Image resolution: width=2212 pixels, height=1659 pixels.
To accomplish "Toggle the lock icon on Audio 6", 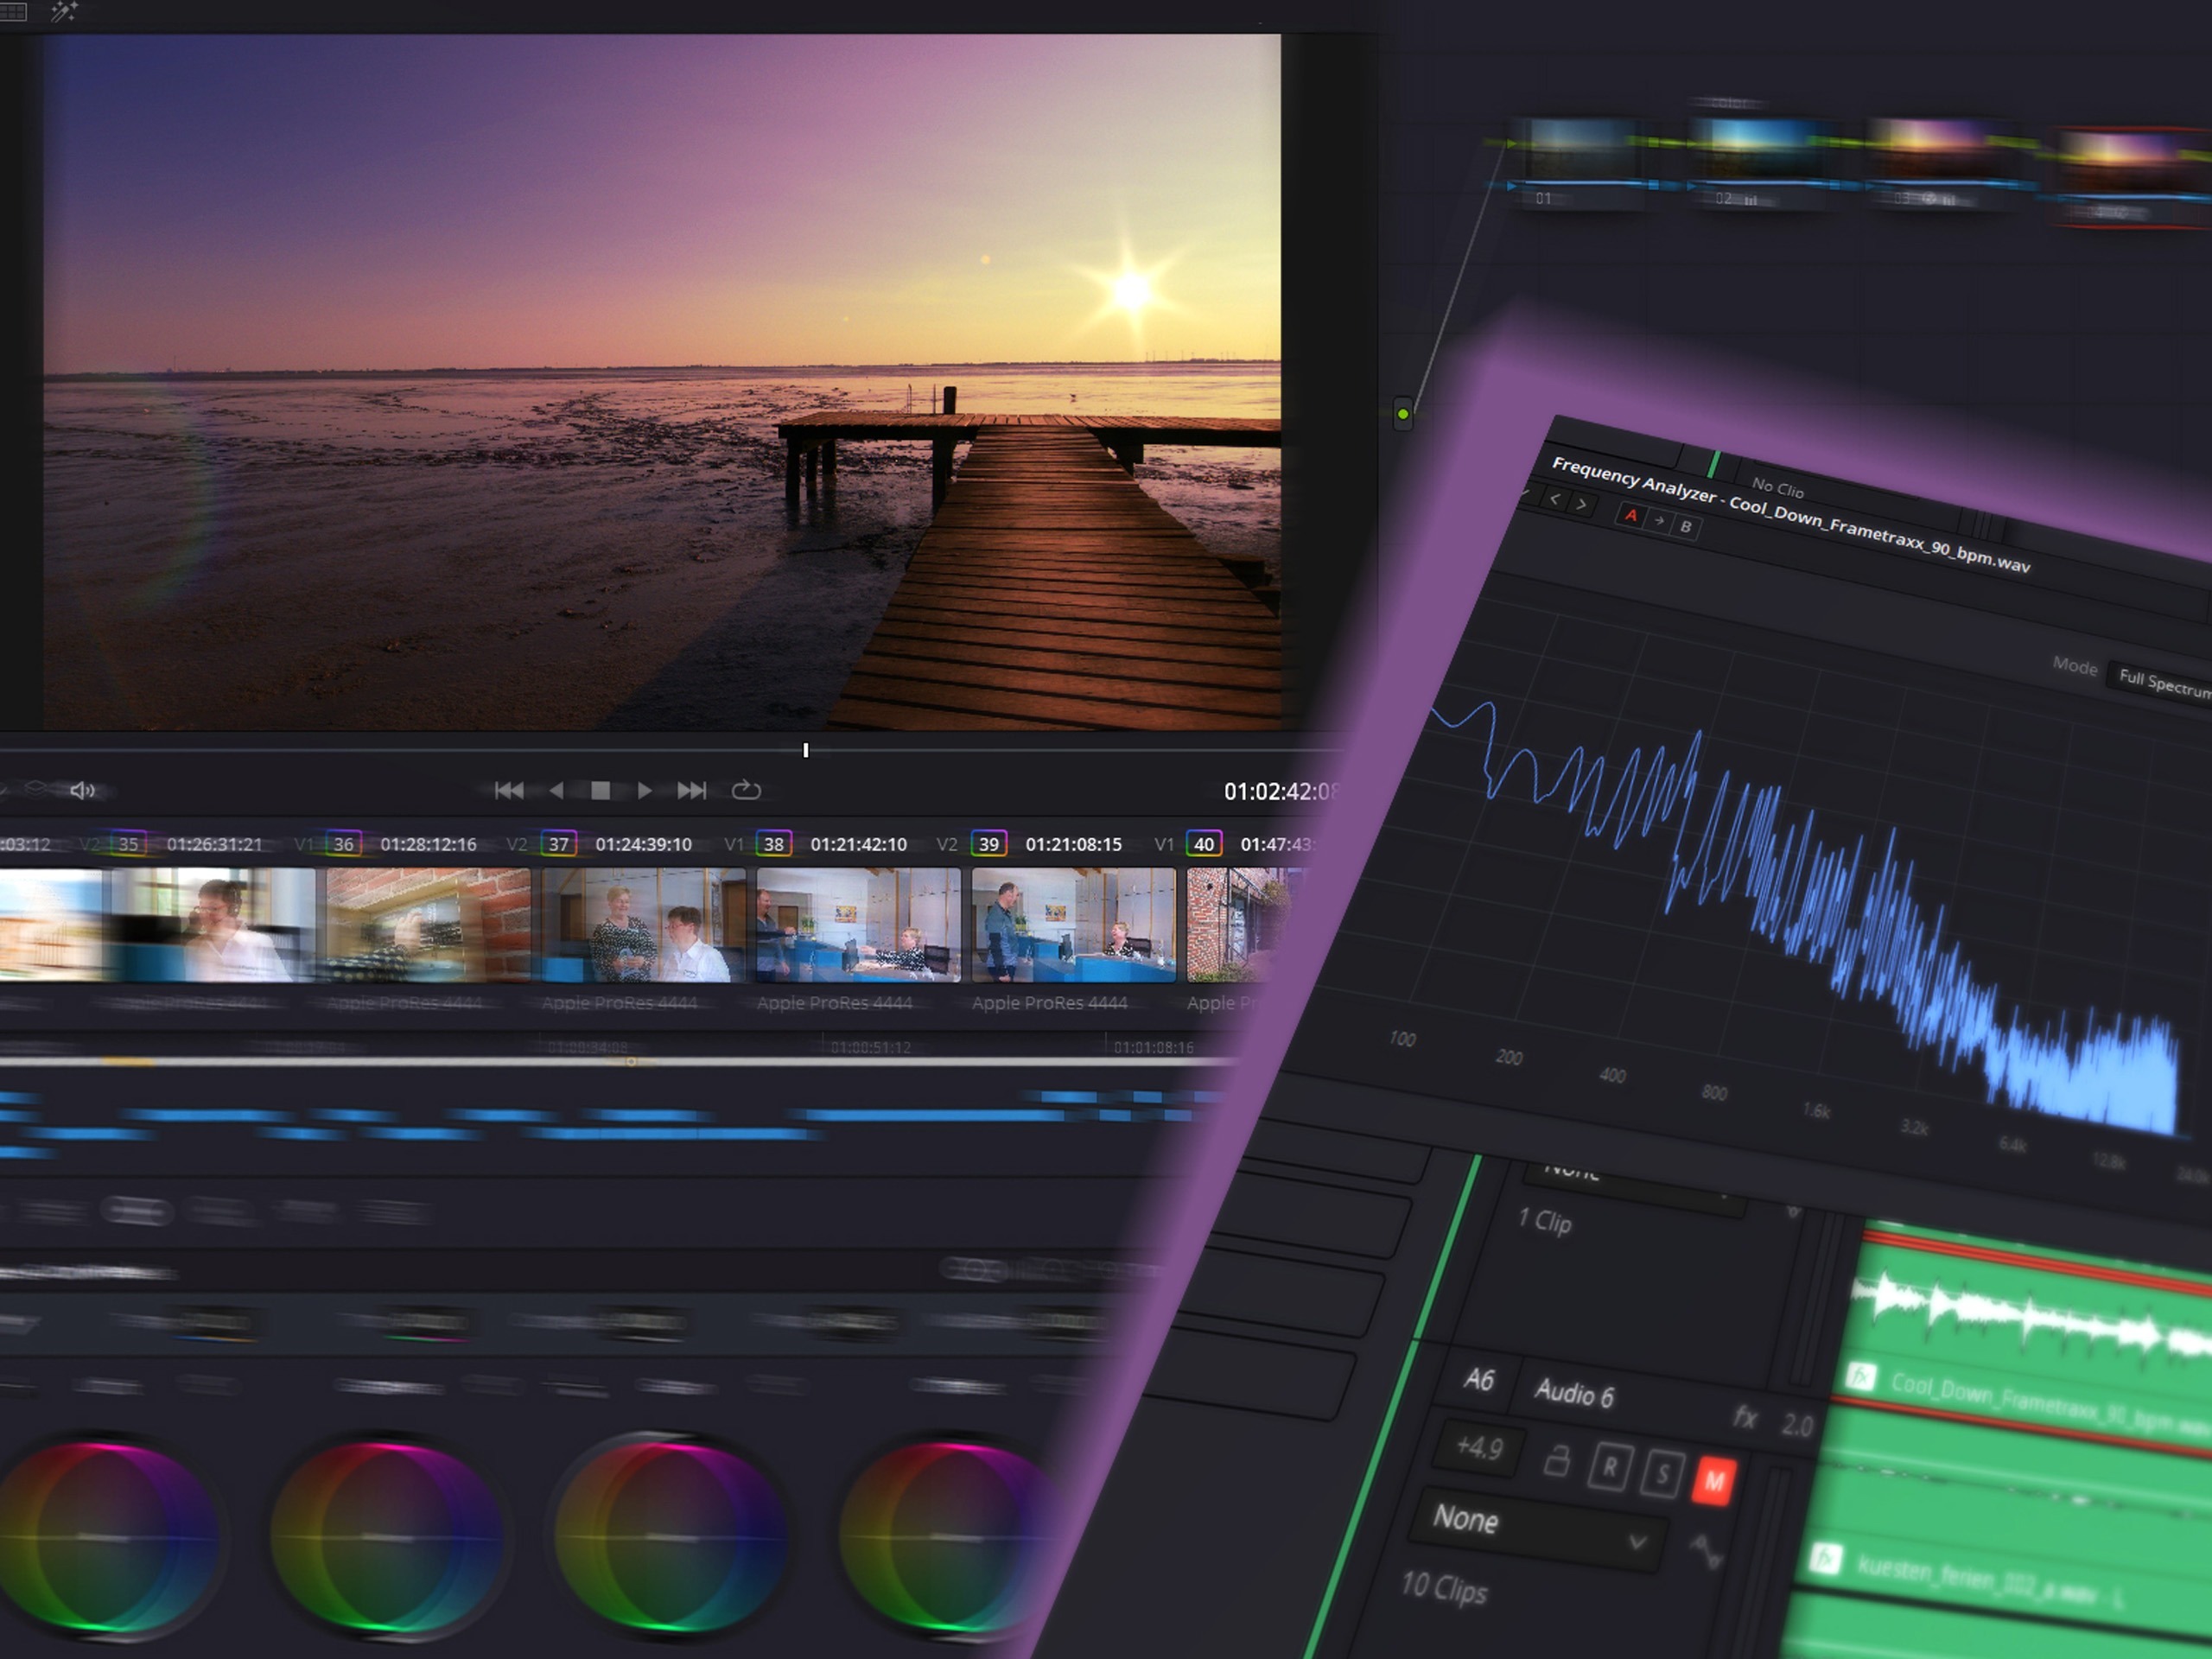I will pos(1556,1461).
